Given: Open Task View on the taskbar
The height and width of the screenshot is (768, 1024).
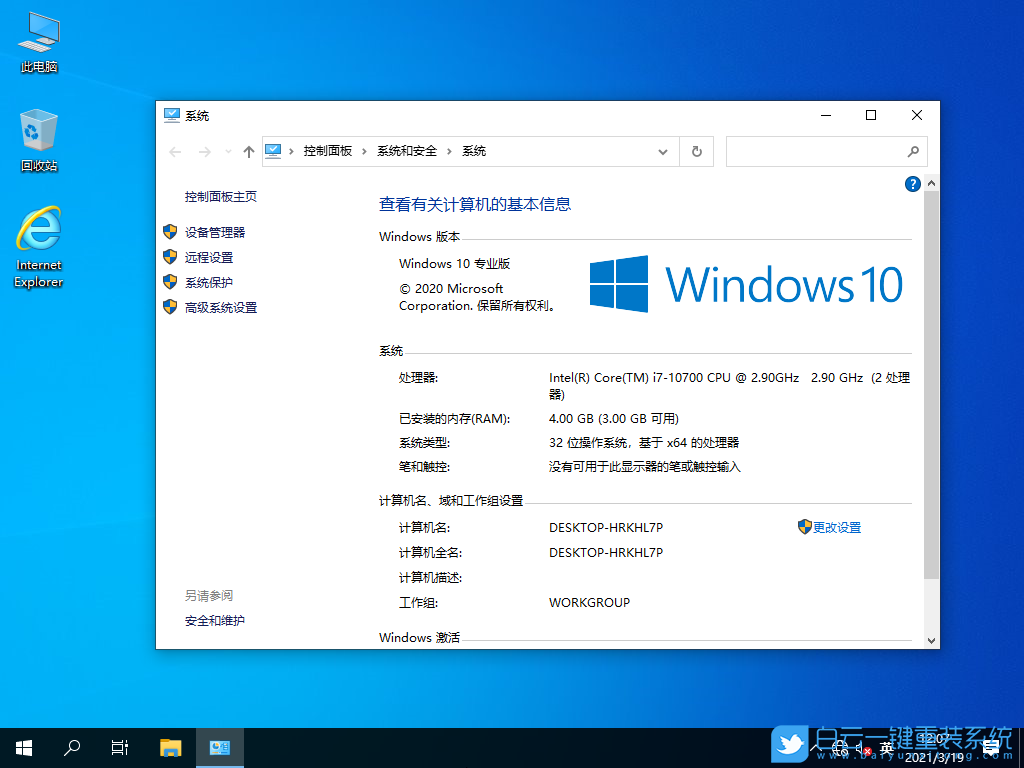Looking at the screenshot, I should (119, 747).
